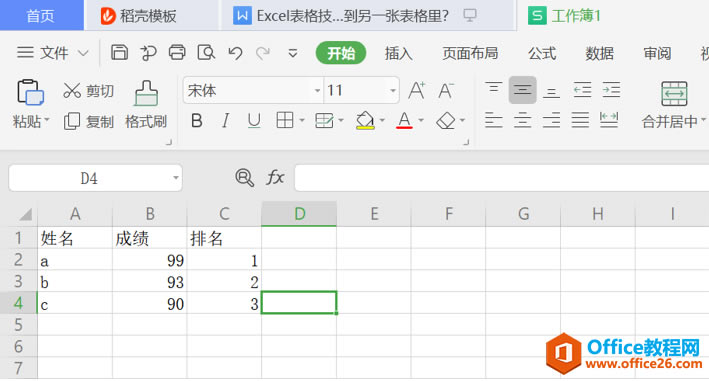Click the Clear eraser icon
The height and width of the screenshot is (381, 709).
446,121
